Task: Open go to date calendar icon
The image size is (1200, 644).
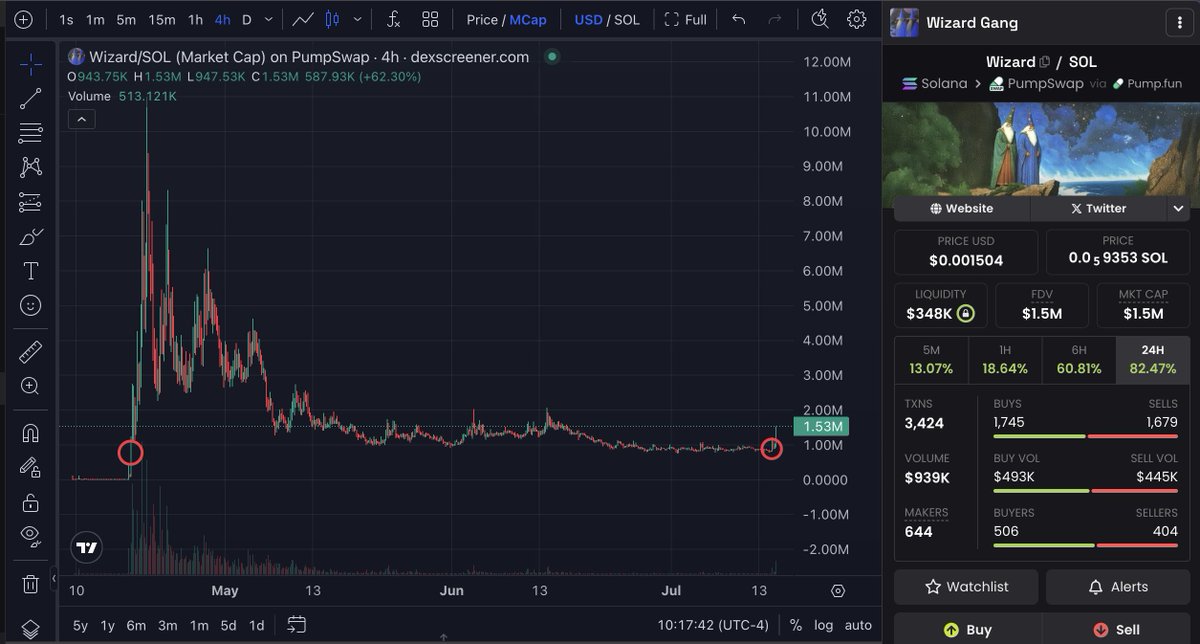Action: coord(297,625)
